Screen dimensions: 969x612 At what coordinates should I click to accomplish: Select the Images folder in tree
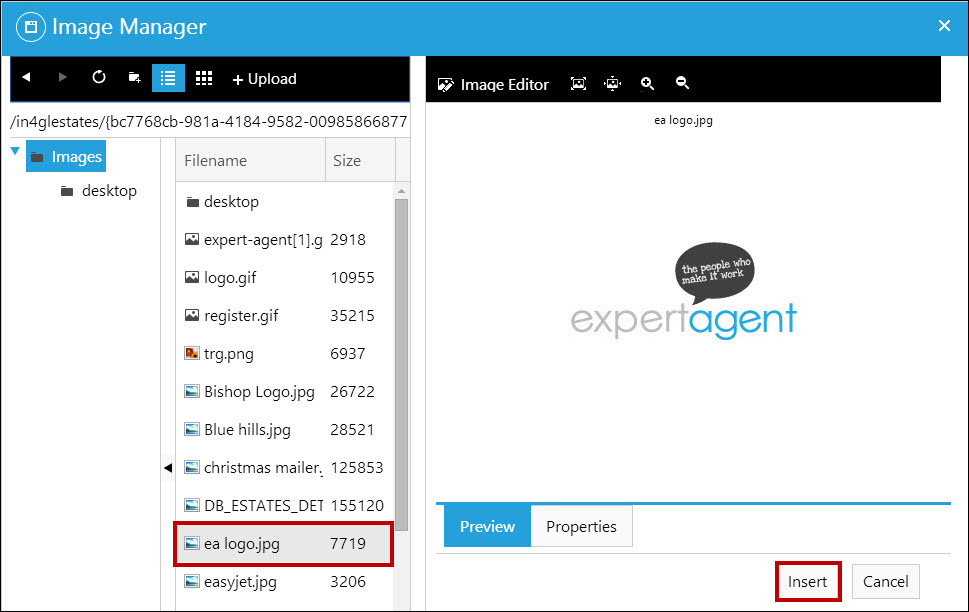[66, 156]
